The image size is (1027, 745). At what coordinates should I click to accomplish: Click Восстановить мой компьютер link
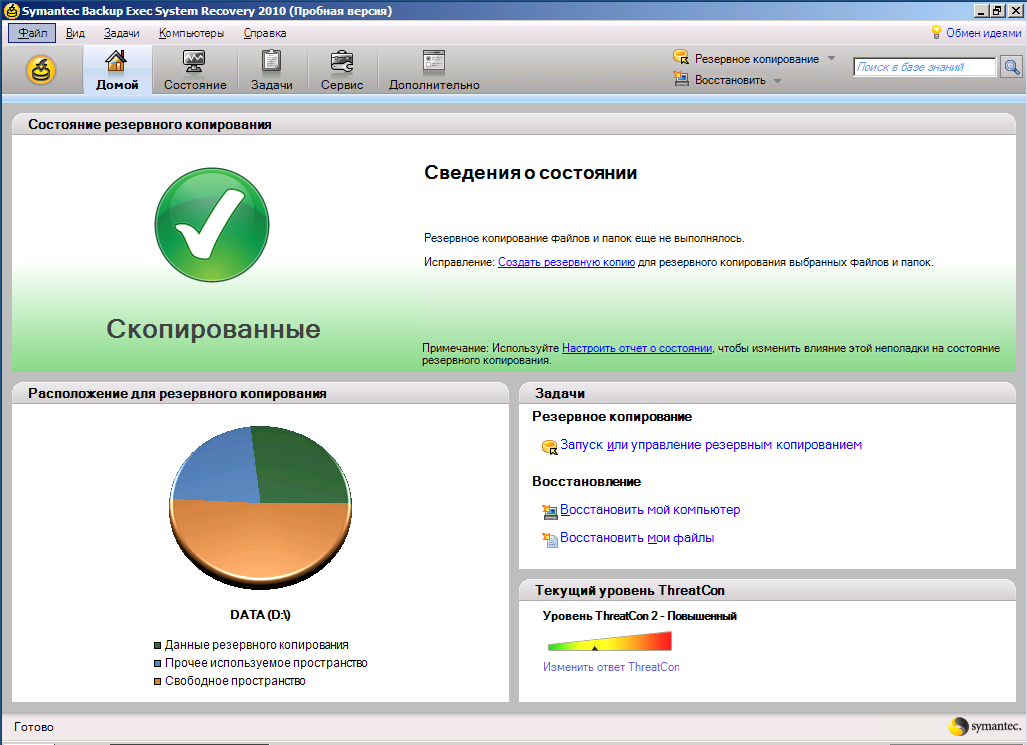pyautogui.click(x=650, y=510)
